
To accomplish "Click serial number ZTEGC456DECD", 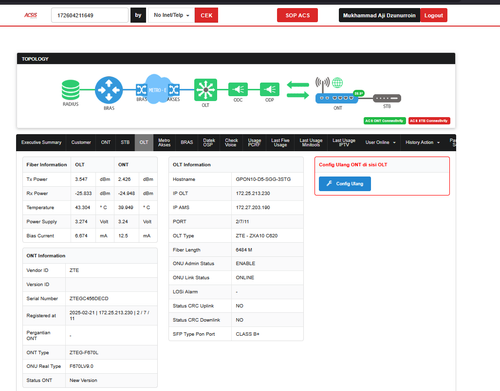I will tap(89, 298).
